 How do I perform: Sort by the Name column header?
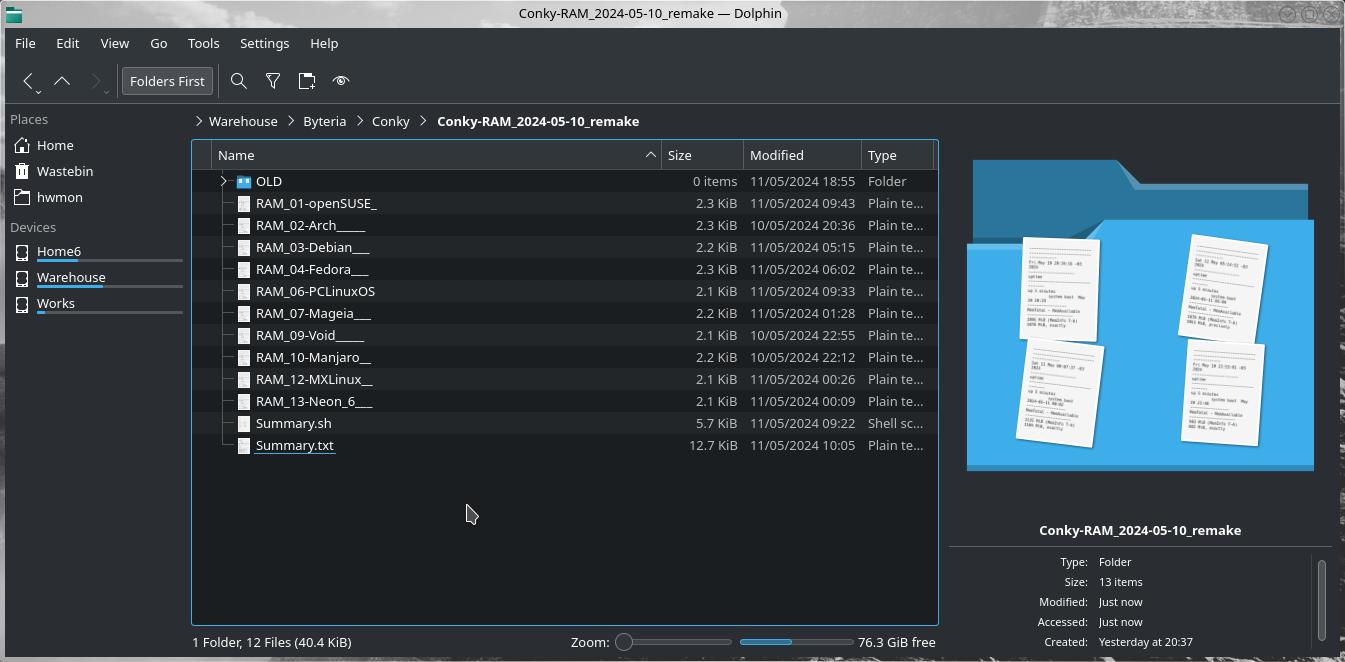(436, 155)
